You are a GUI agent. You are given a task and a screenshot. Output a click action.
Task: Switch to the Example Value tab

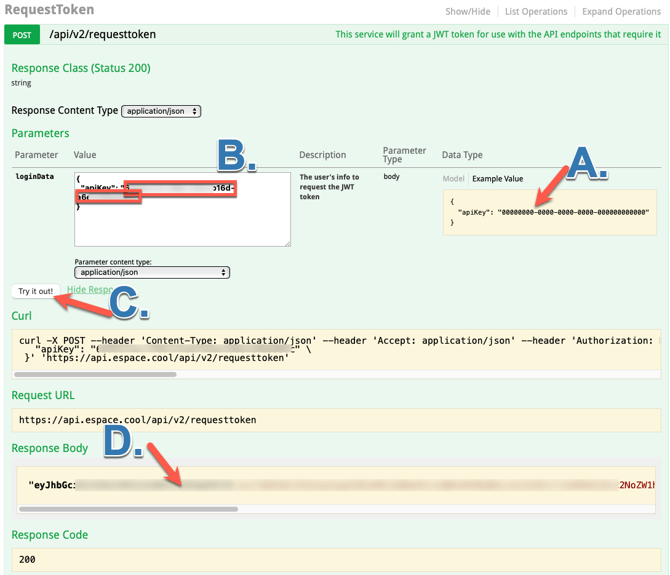tap(497, 179)
